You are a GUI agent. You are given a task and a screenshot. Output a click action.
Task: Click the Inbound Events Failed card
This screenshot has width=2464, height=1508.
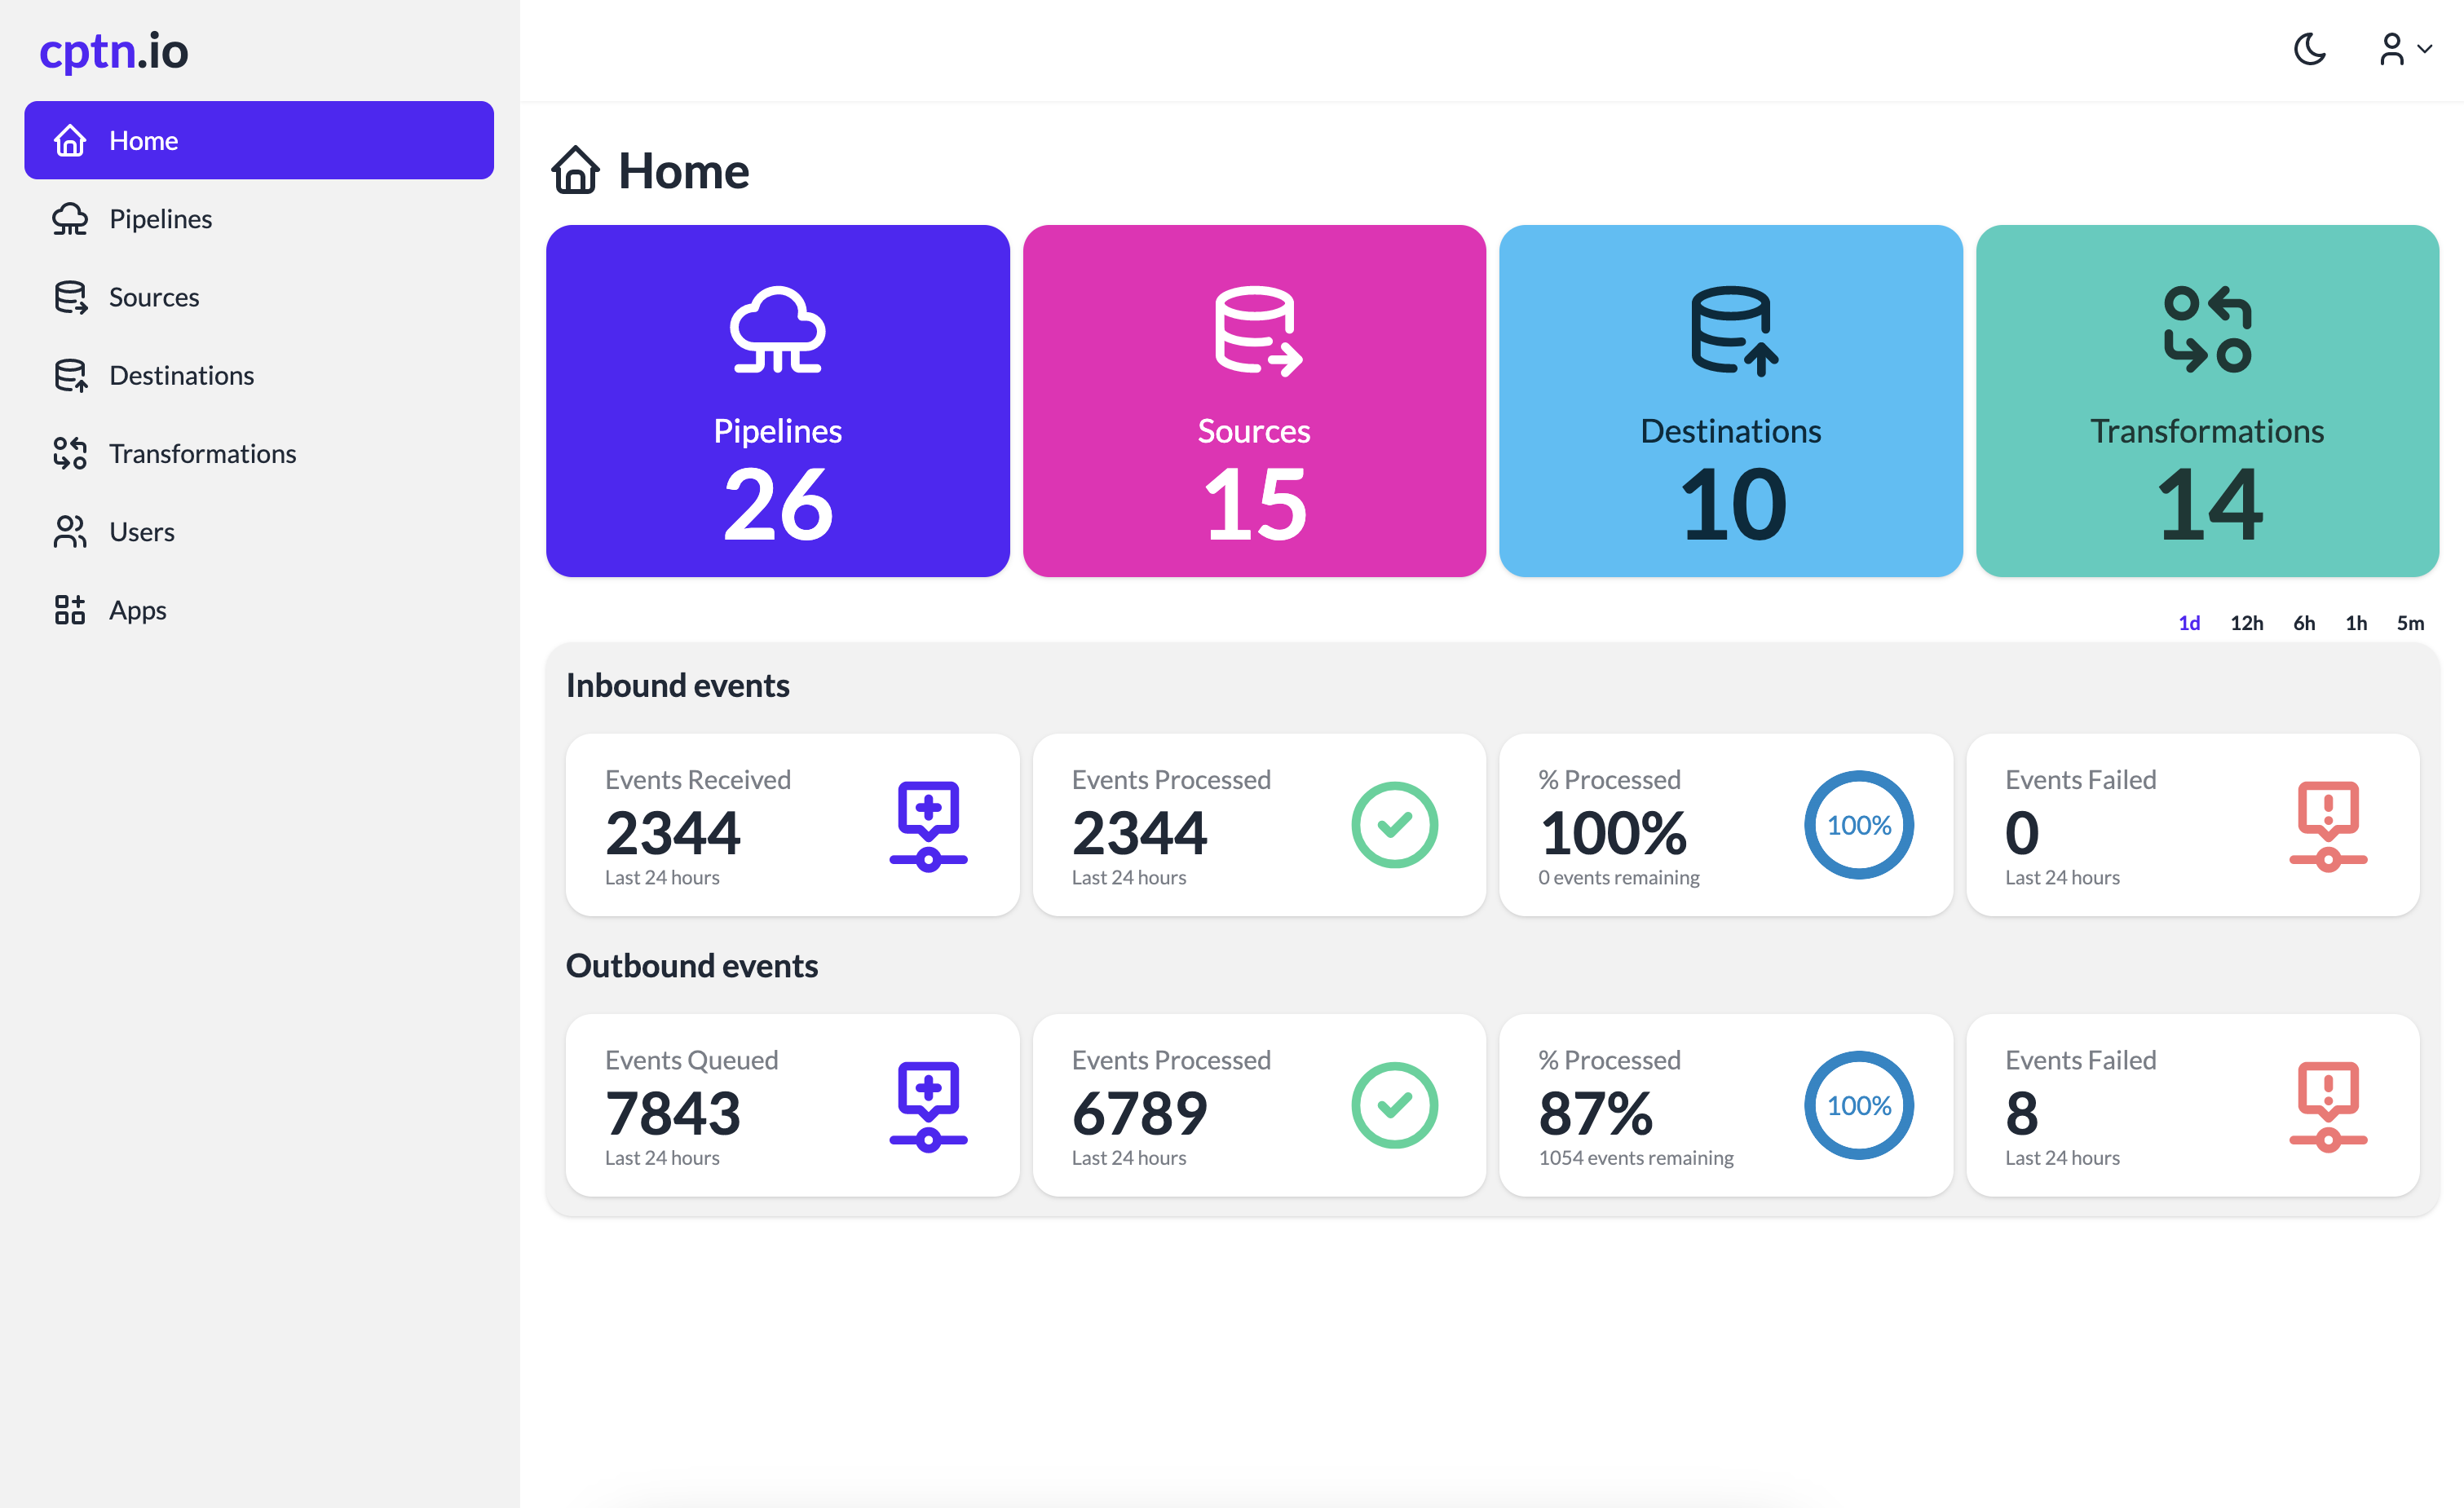pos(2191,825)
